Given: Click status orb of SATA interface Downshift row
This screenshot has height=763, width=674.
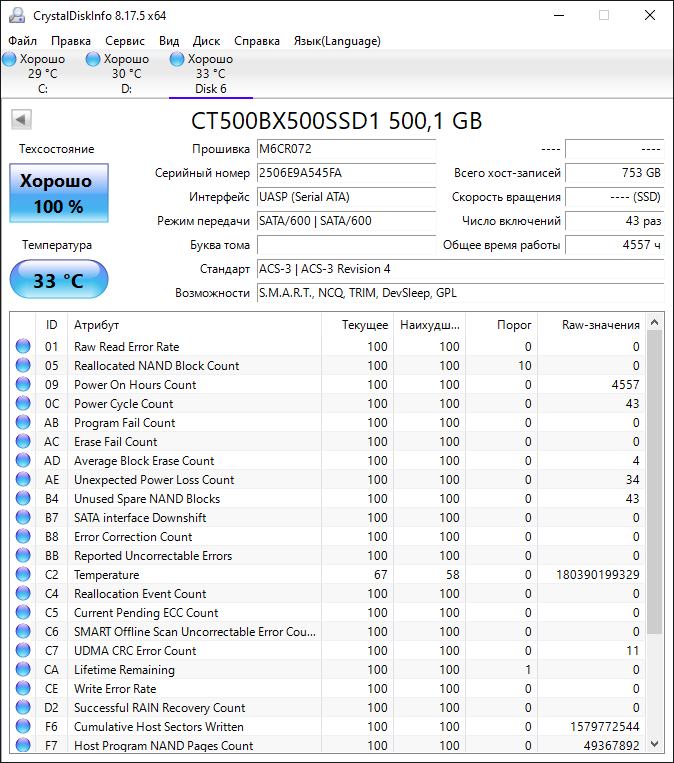Looking at the screenshot, I should pyautogui.click(x=23, y=517).
